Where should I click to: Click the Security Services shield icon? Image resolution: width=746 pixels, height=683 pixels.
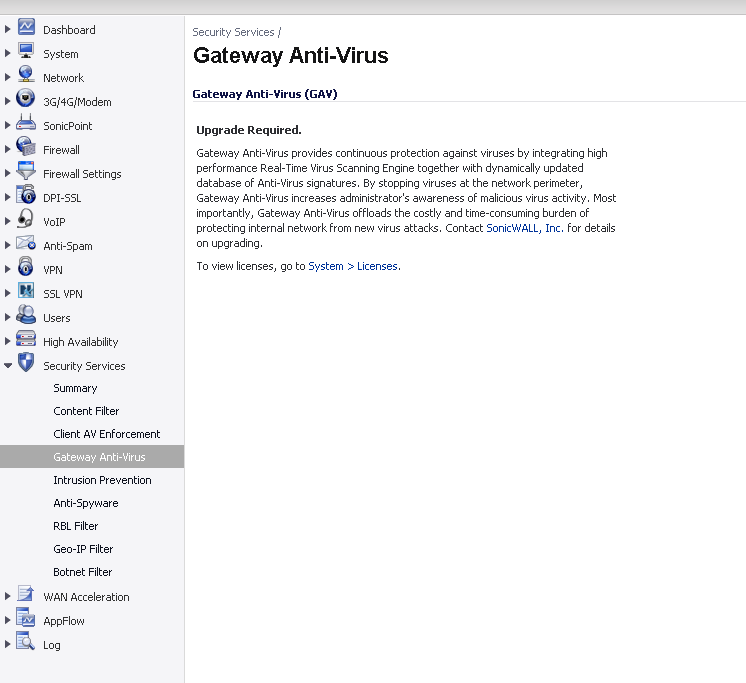(26, 363)
